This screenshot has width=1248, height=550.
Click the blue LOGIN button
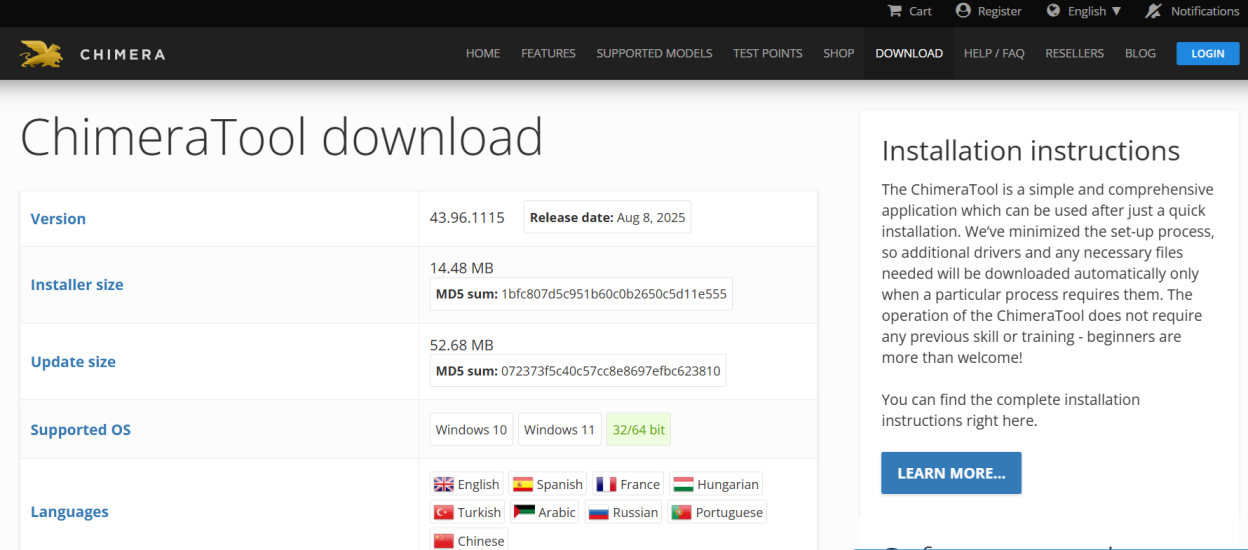point(1208,53)
